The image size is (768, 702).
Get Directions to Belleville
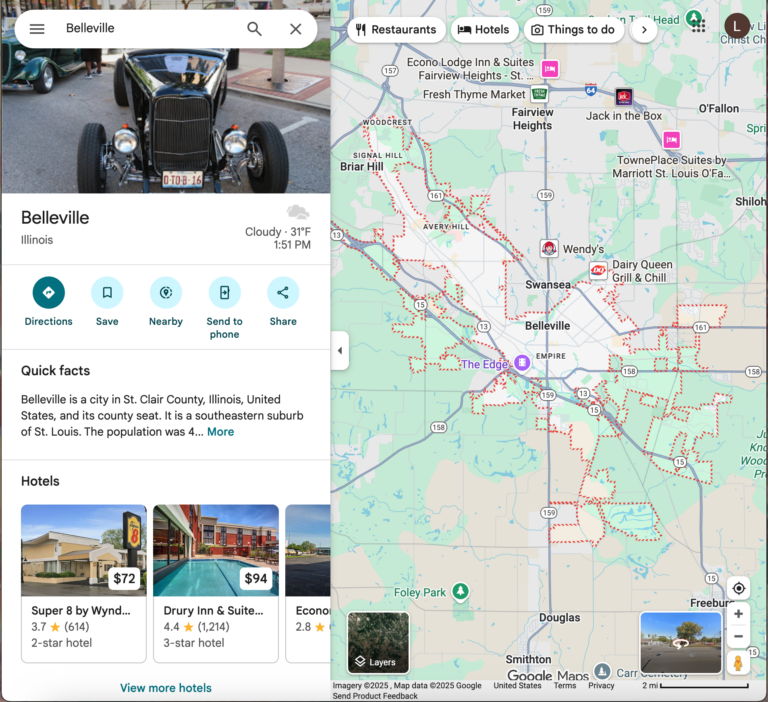tap(48, 293)
